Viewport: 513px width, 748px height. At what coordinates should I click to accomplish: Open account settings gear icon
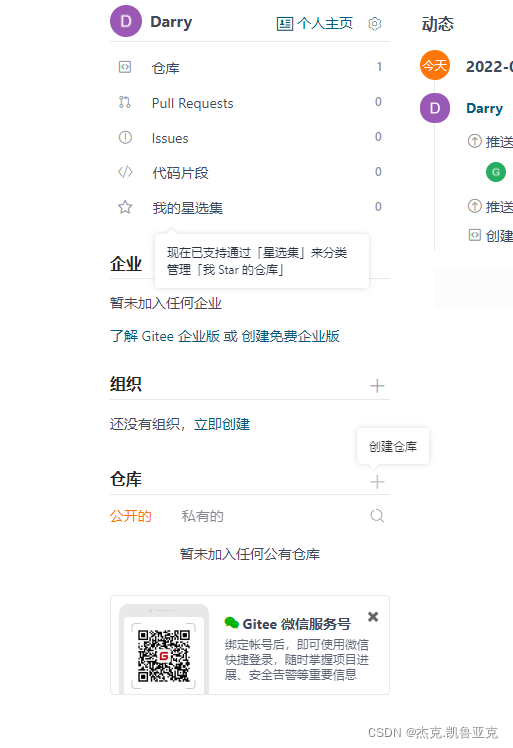375,23
